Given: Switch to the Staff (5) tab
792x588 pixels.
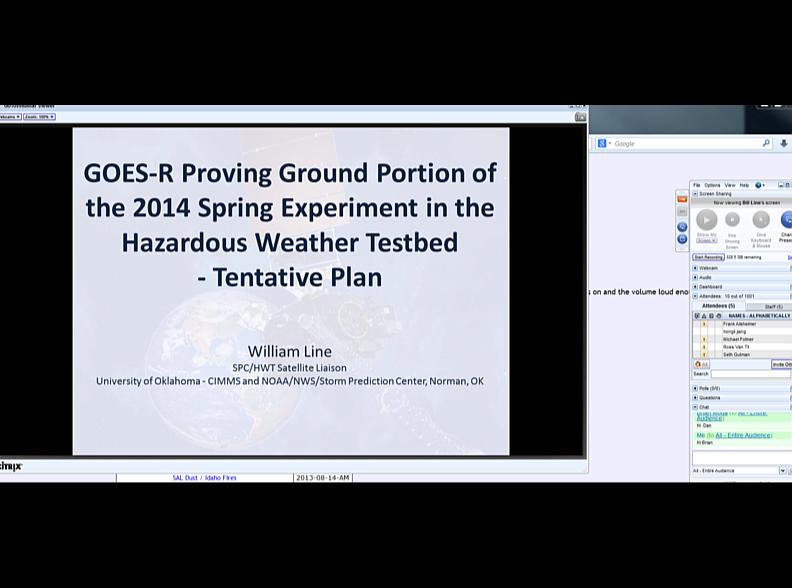Looking at the screenshot, I should click(771, 306).
